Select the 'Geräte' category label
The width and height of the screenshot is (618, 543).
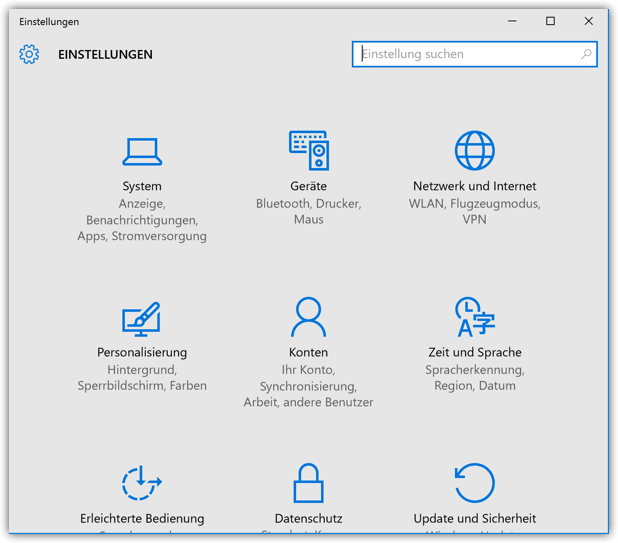(309, 186)
